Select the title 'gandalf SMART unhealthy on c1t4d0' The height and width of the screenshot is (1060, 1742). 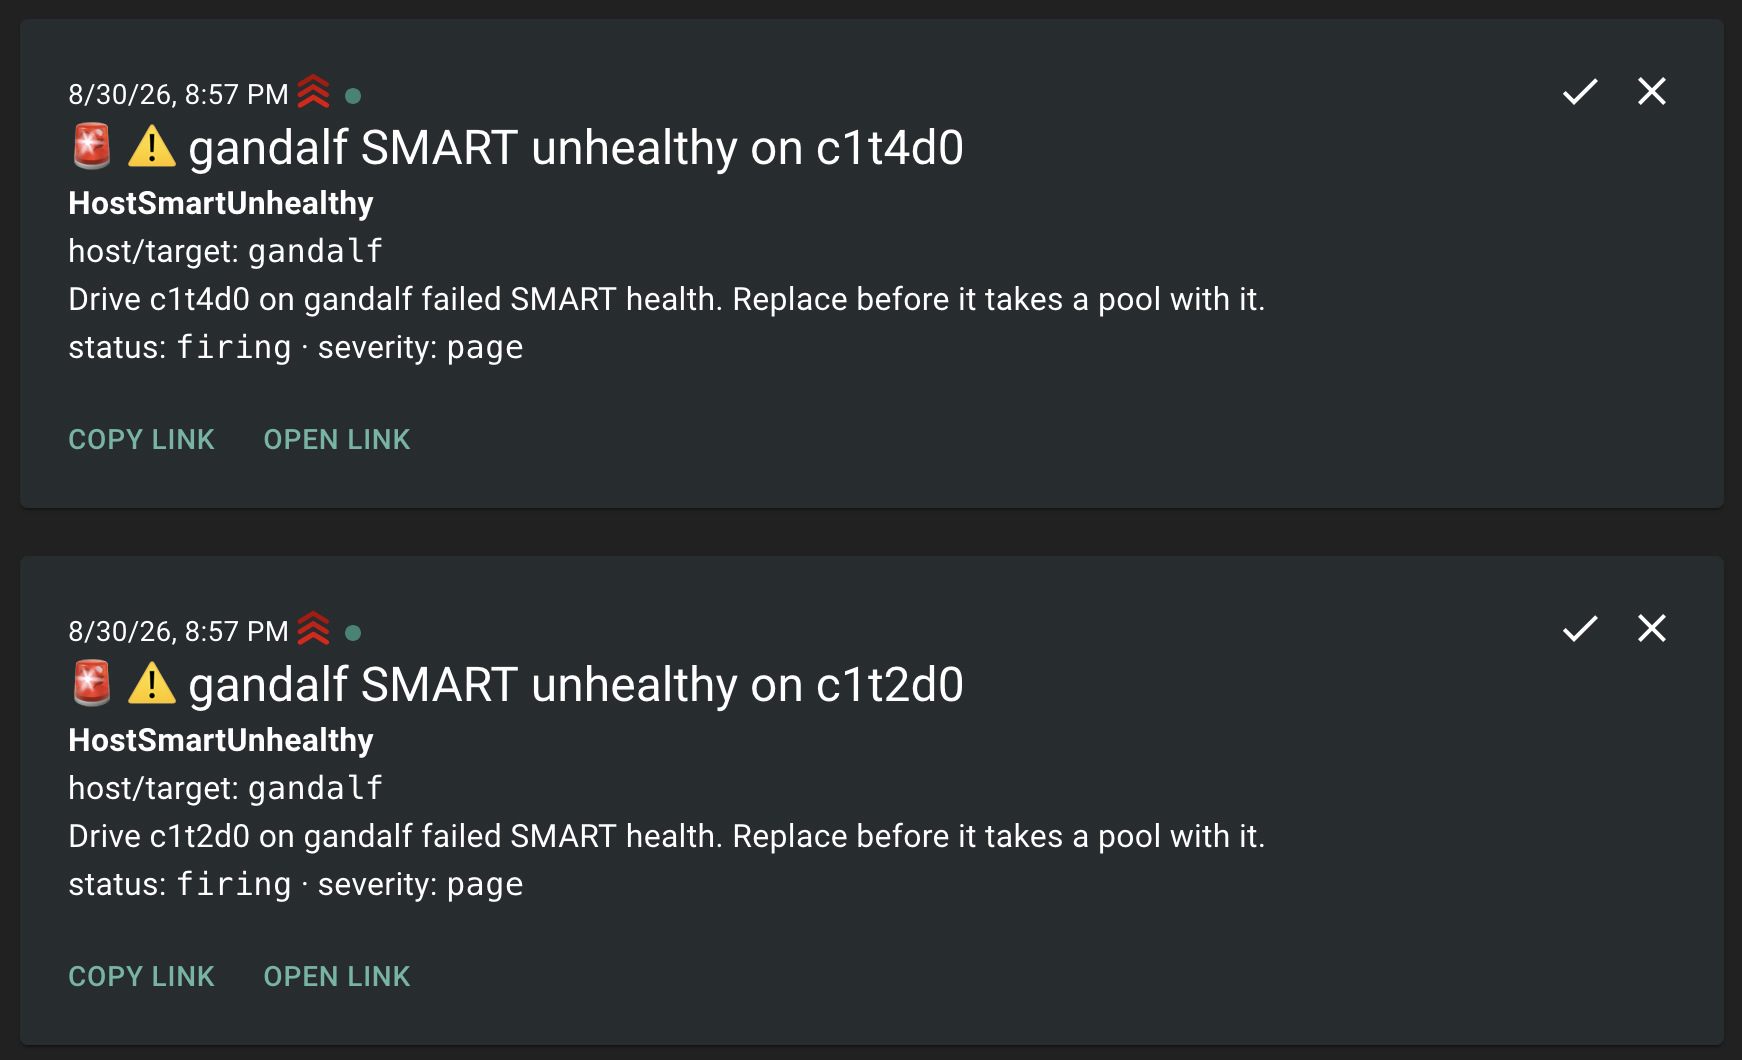[x=576, y=148]
